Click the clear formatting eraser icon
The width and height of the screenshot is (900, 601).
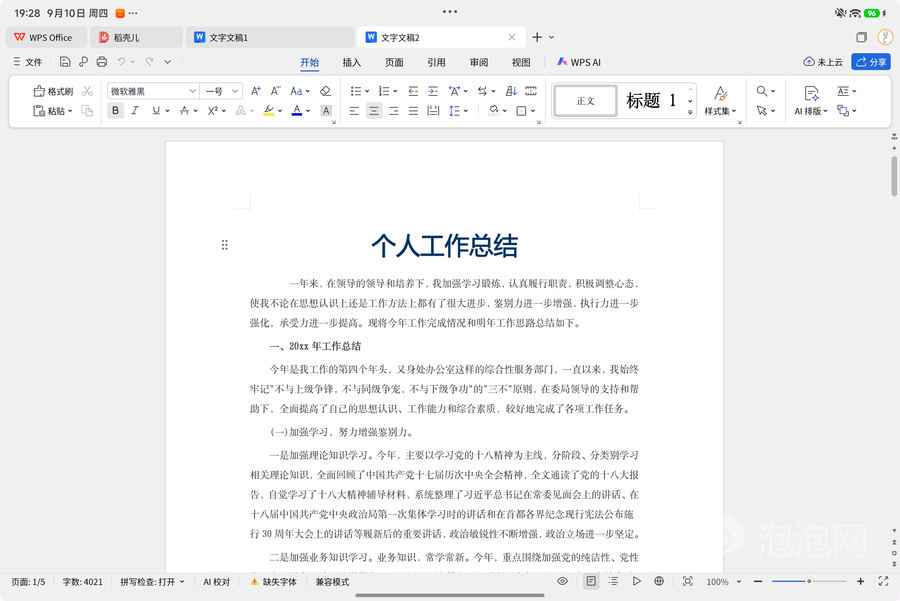(325, 91)
